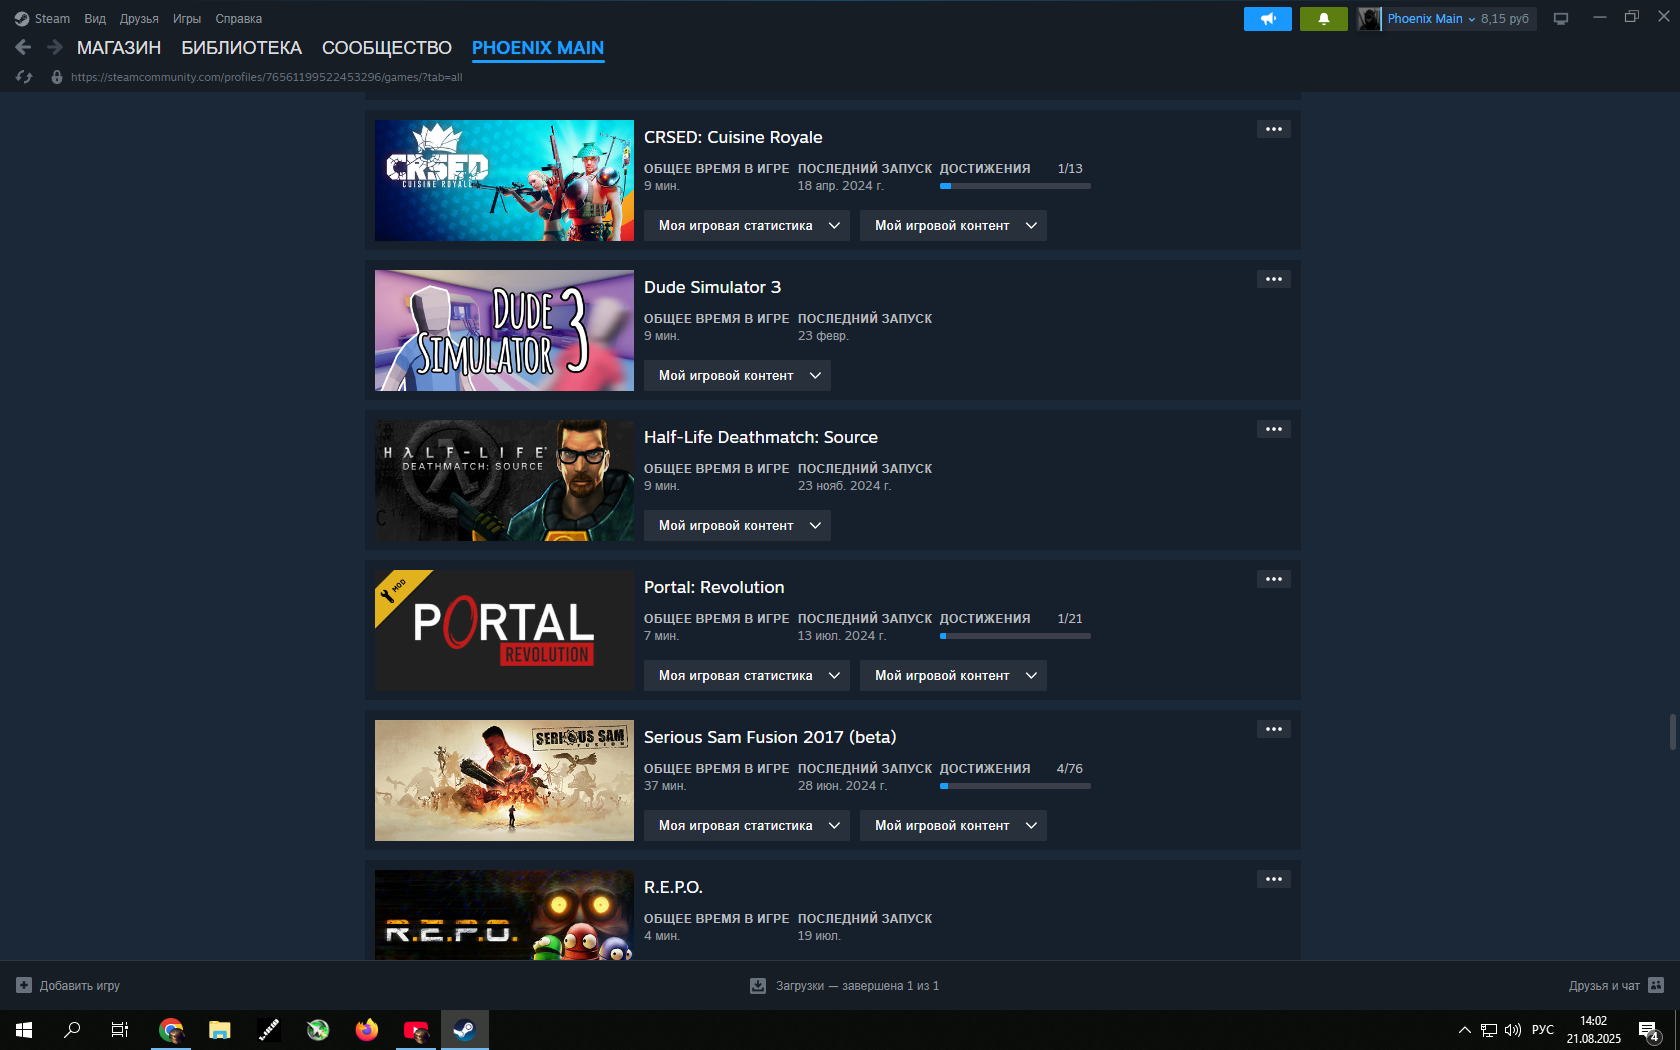1680x1050 pixels.
Task: Enter Big Picture mode via monitor icon
Action: point(1561,19)
